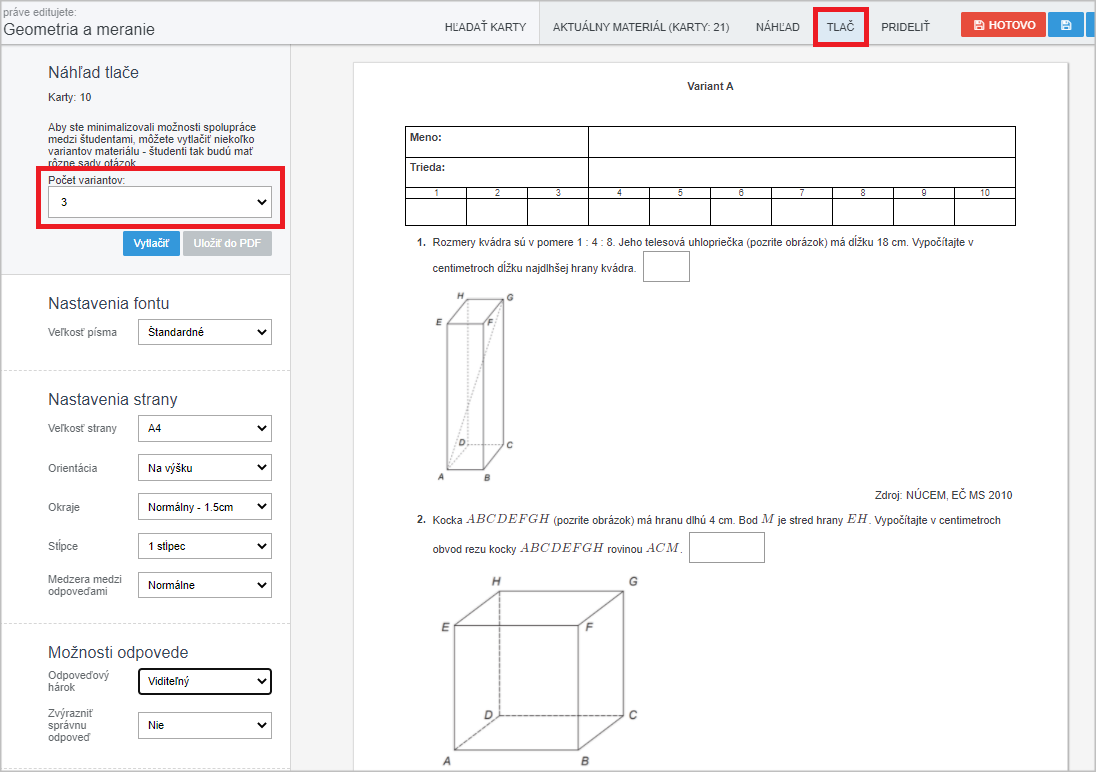Open the HĽADAŤ KARTY tab
The height and width of the screenshot is (772, 1096).
pyautogui.click(x=485, y=27)
